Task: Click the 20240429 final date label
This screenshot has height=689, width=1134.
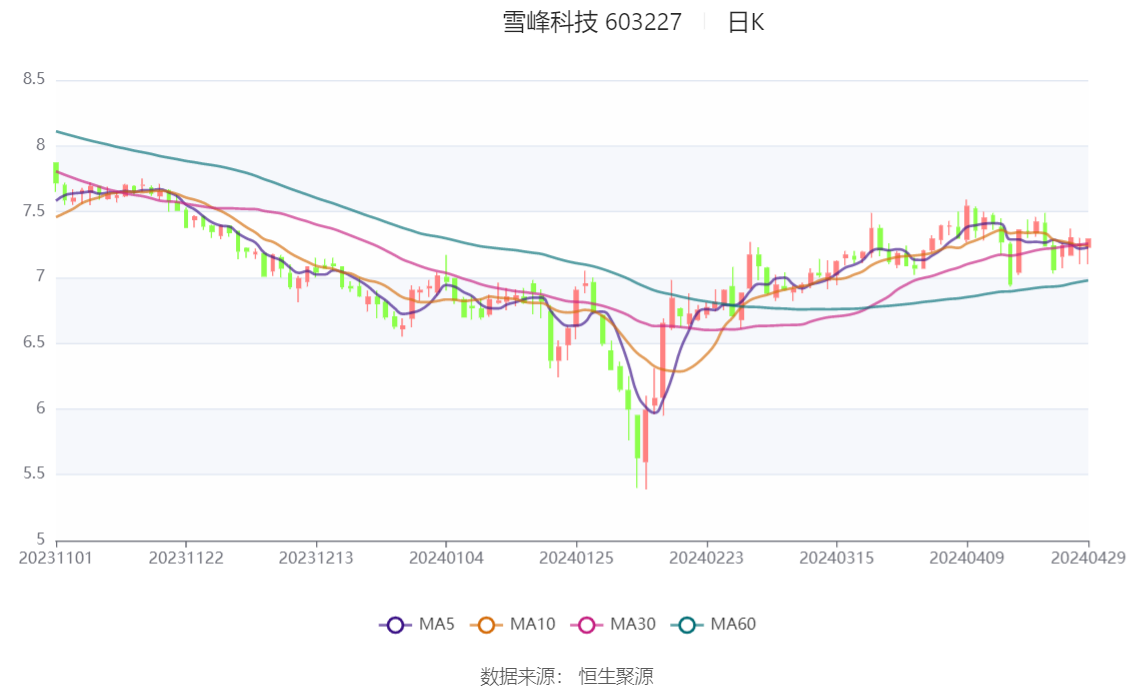Action: click(x=1088, y=558)
